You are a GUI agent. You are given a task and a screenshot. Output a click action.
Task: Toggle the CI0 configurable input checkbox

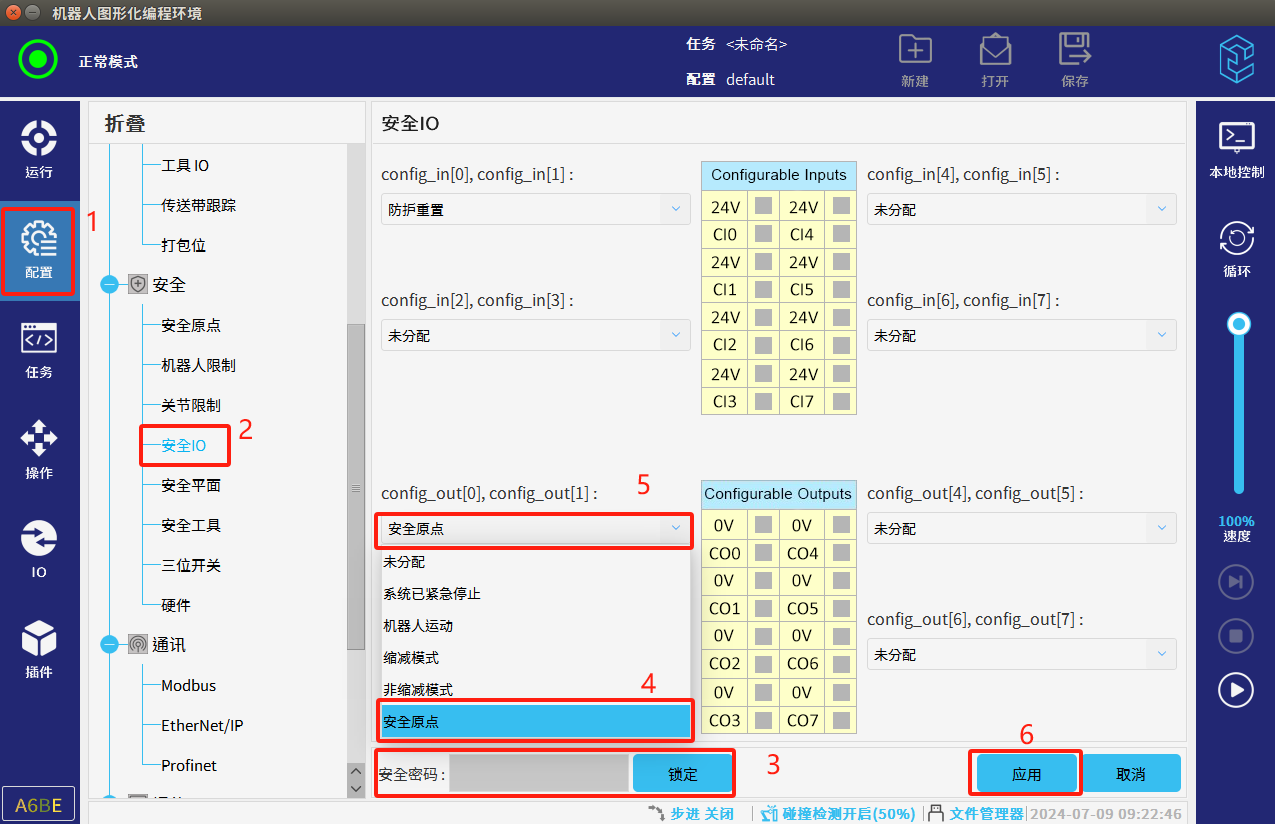[x=763, y=235]
